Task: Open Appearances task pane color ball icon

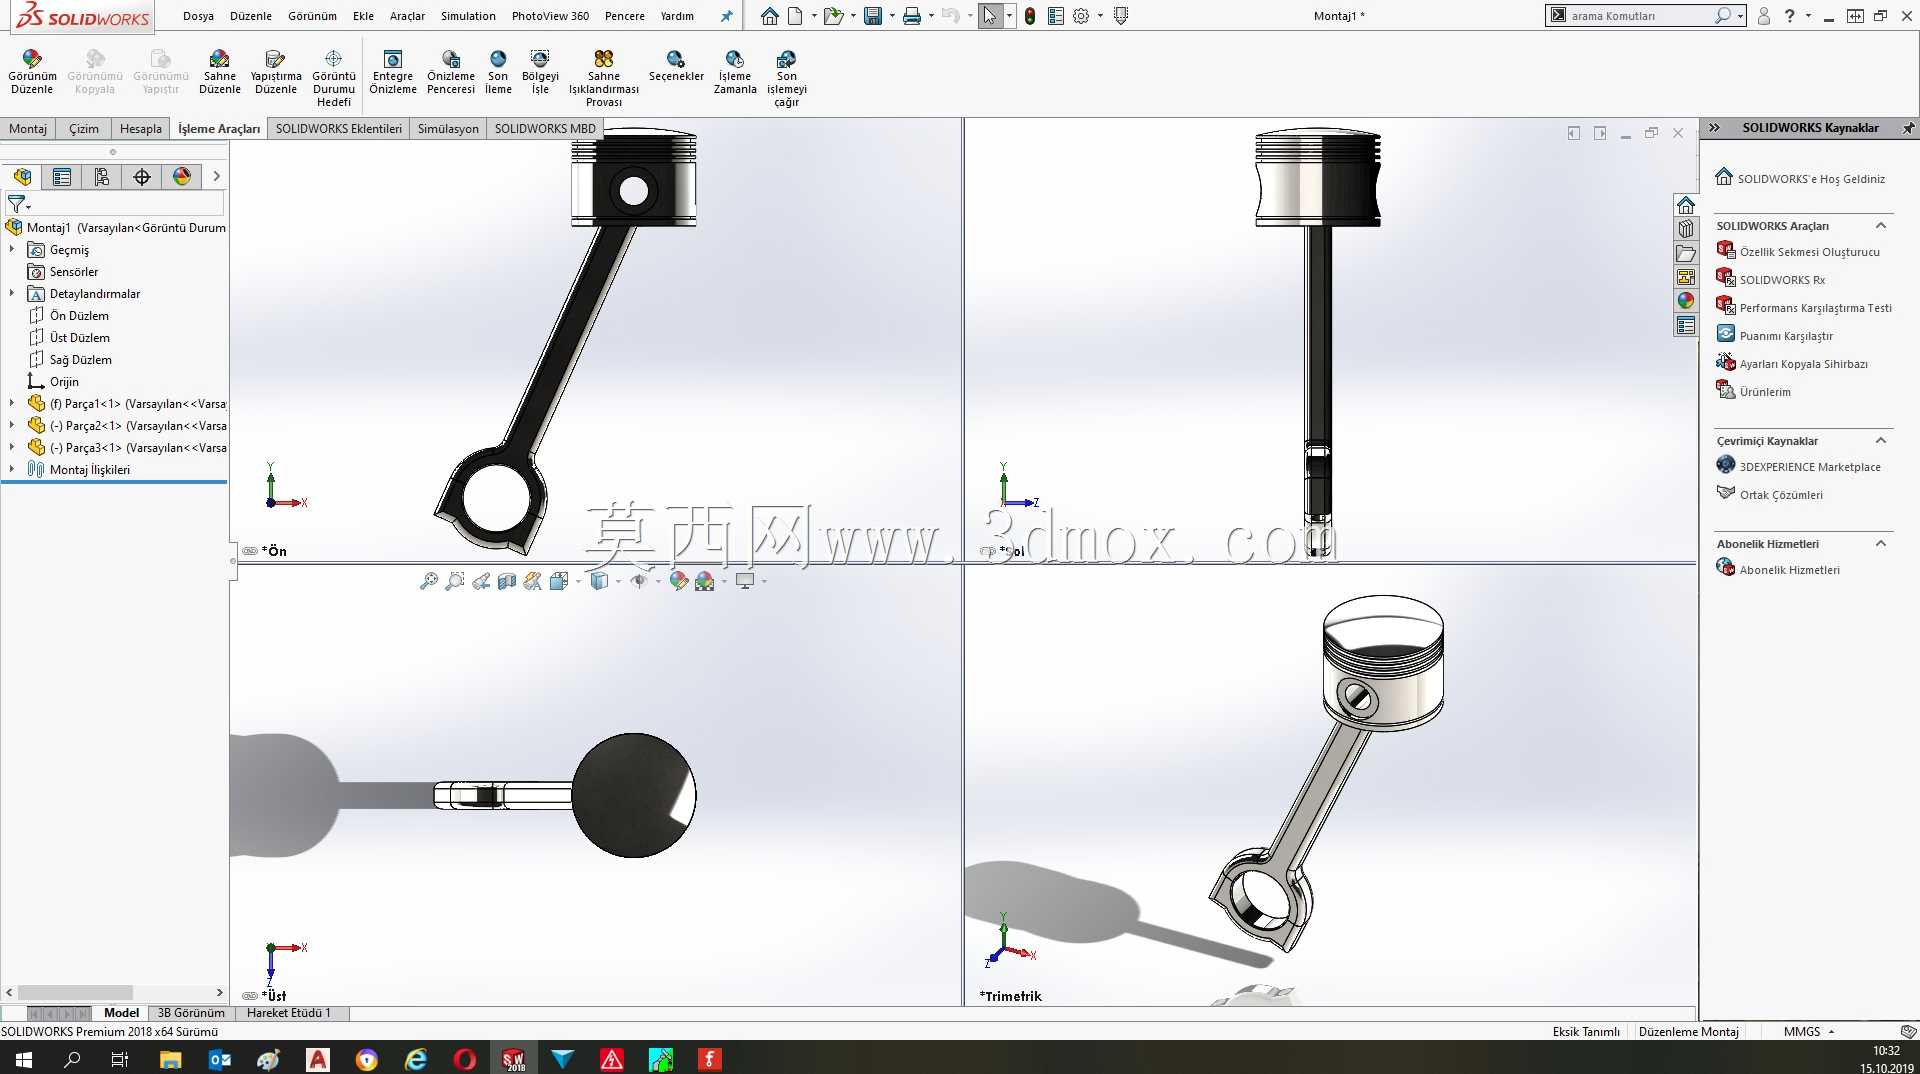Action: (1686, 301)
